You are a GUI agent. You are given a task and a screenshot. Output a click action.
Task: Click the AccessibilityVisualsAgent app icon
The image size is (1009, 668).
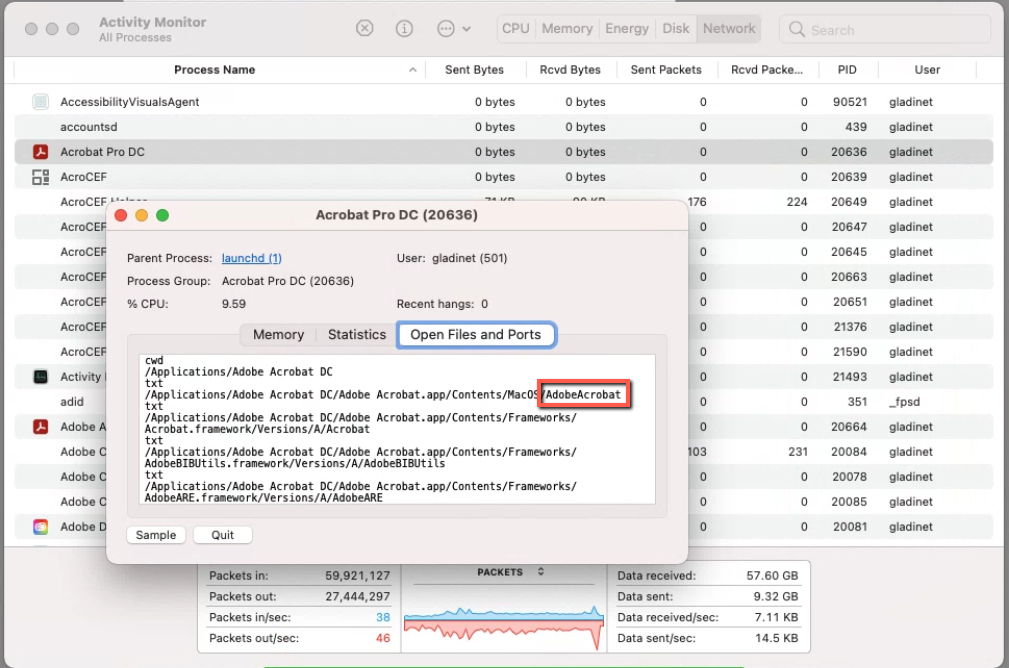click(41, 102)
